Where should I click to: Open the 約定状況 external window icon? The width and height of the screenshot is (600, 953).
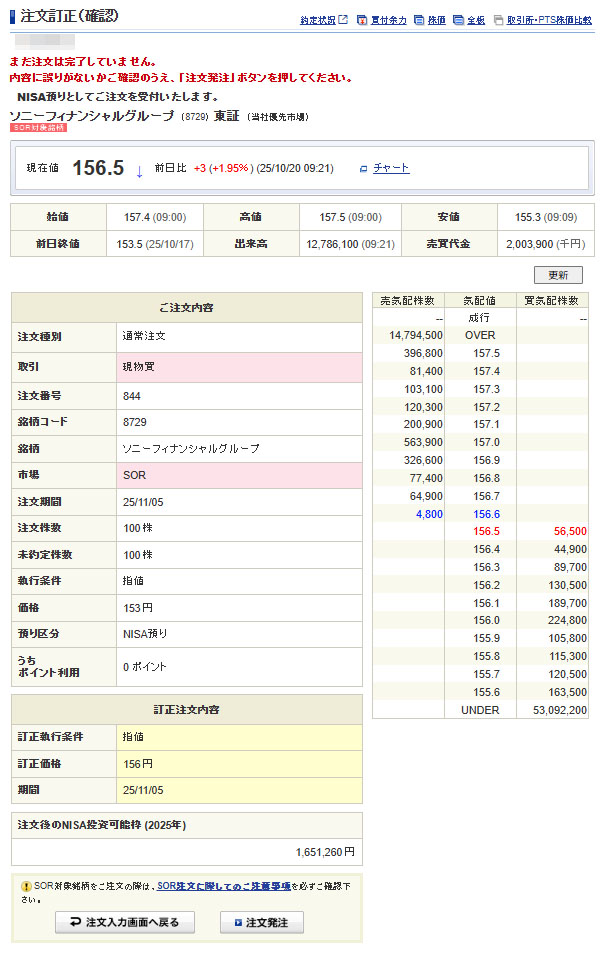pos(343,20)
